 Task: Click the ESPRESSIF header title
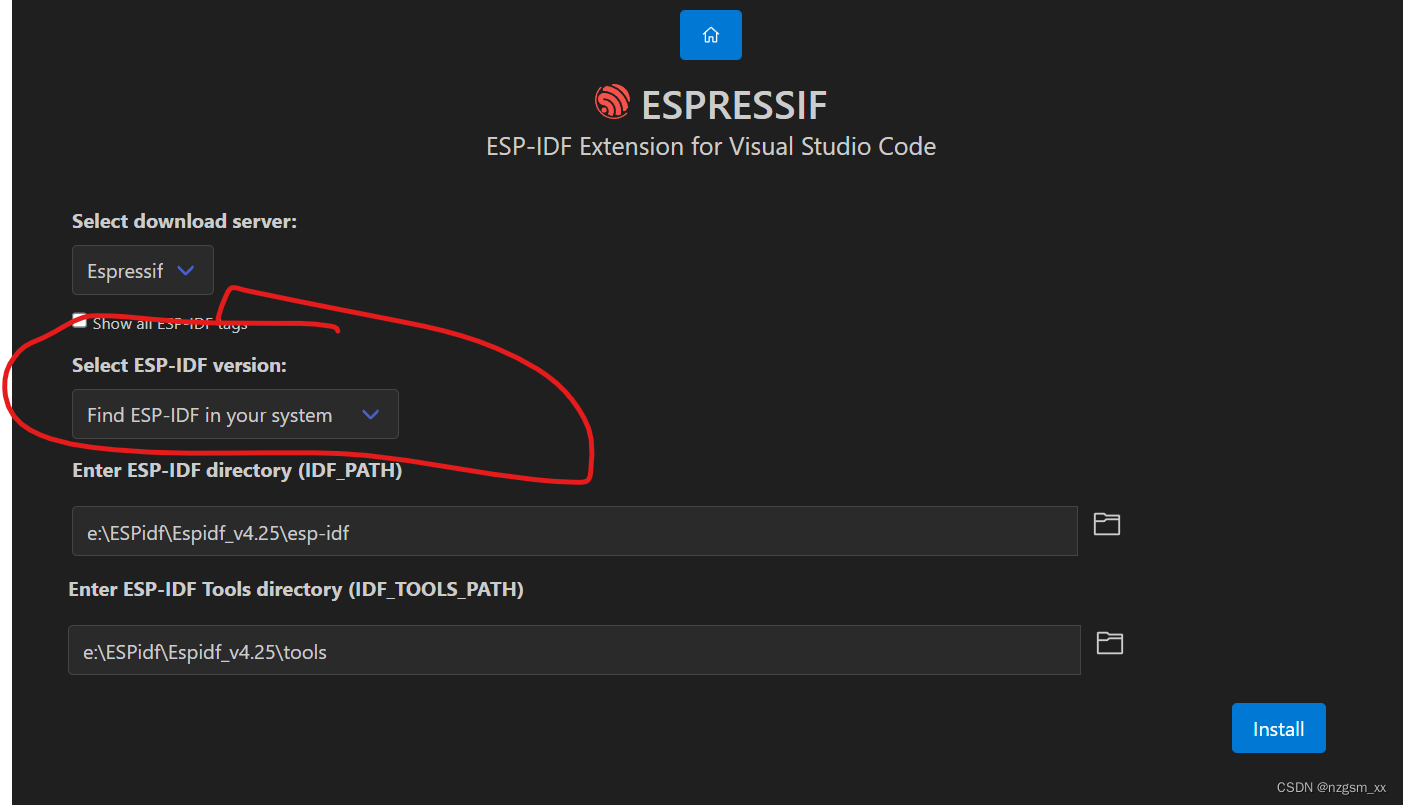736,104
